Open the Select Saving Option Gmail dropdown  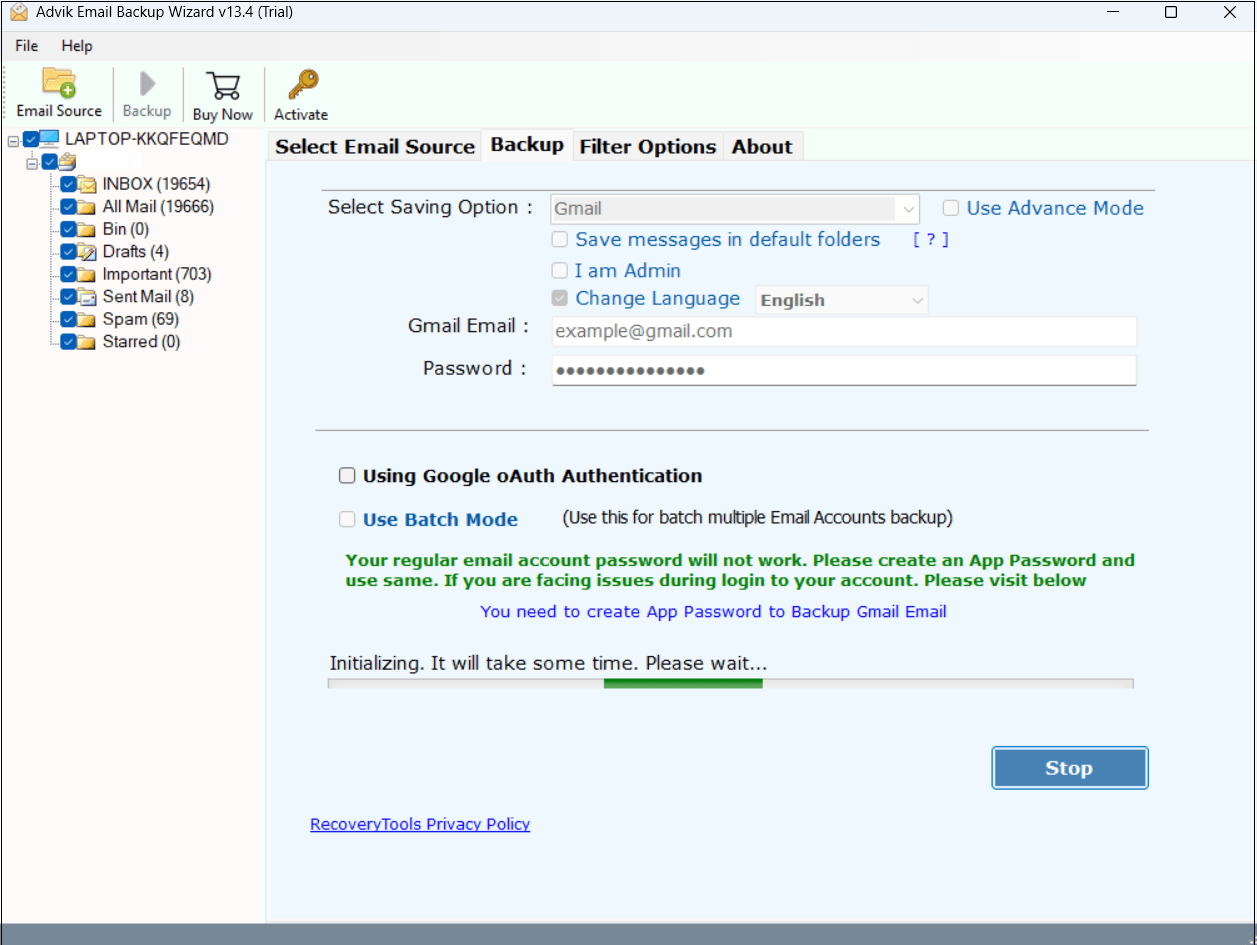[735, 209]
